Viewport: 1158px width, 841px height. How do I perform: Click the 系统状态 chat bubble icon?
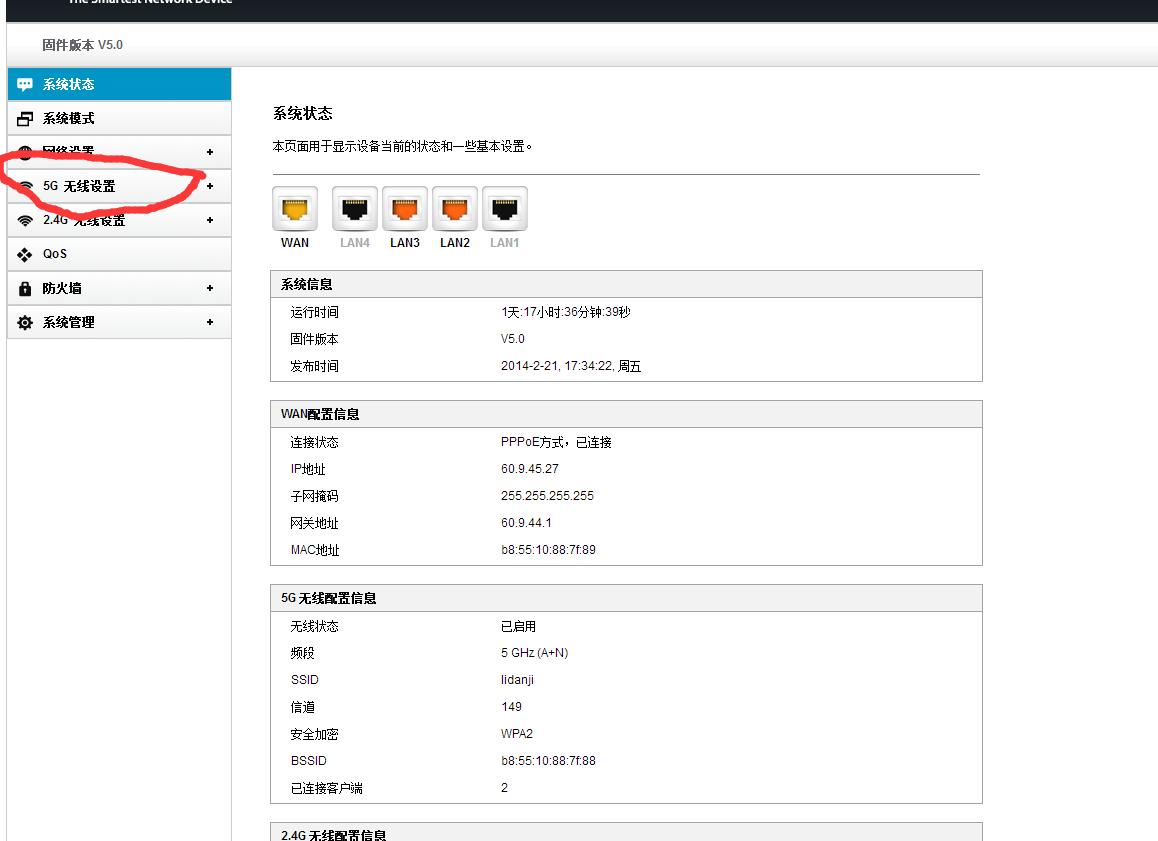(x=24, y=84)
